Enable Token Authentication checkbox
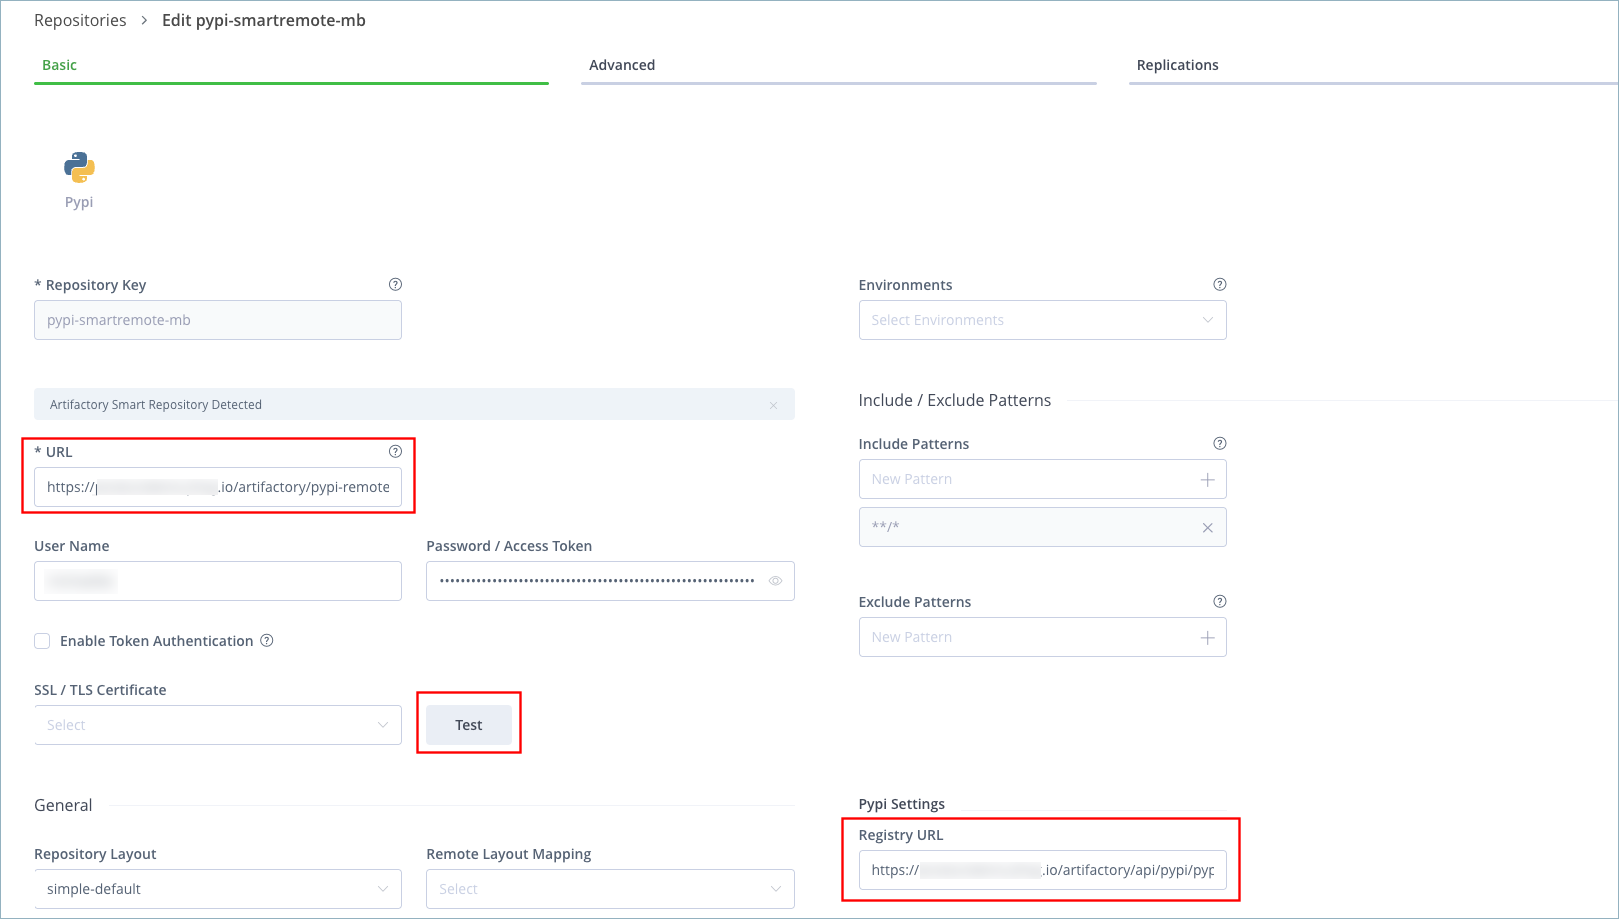Image resolution: width=1619 pixels, height=919 pixels. tap(42, 641)
